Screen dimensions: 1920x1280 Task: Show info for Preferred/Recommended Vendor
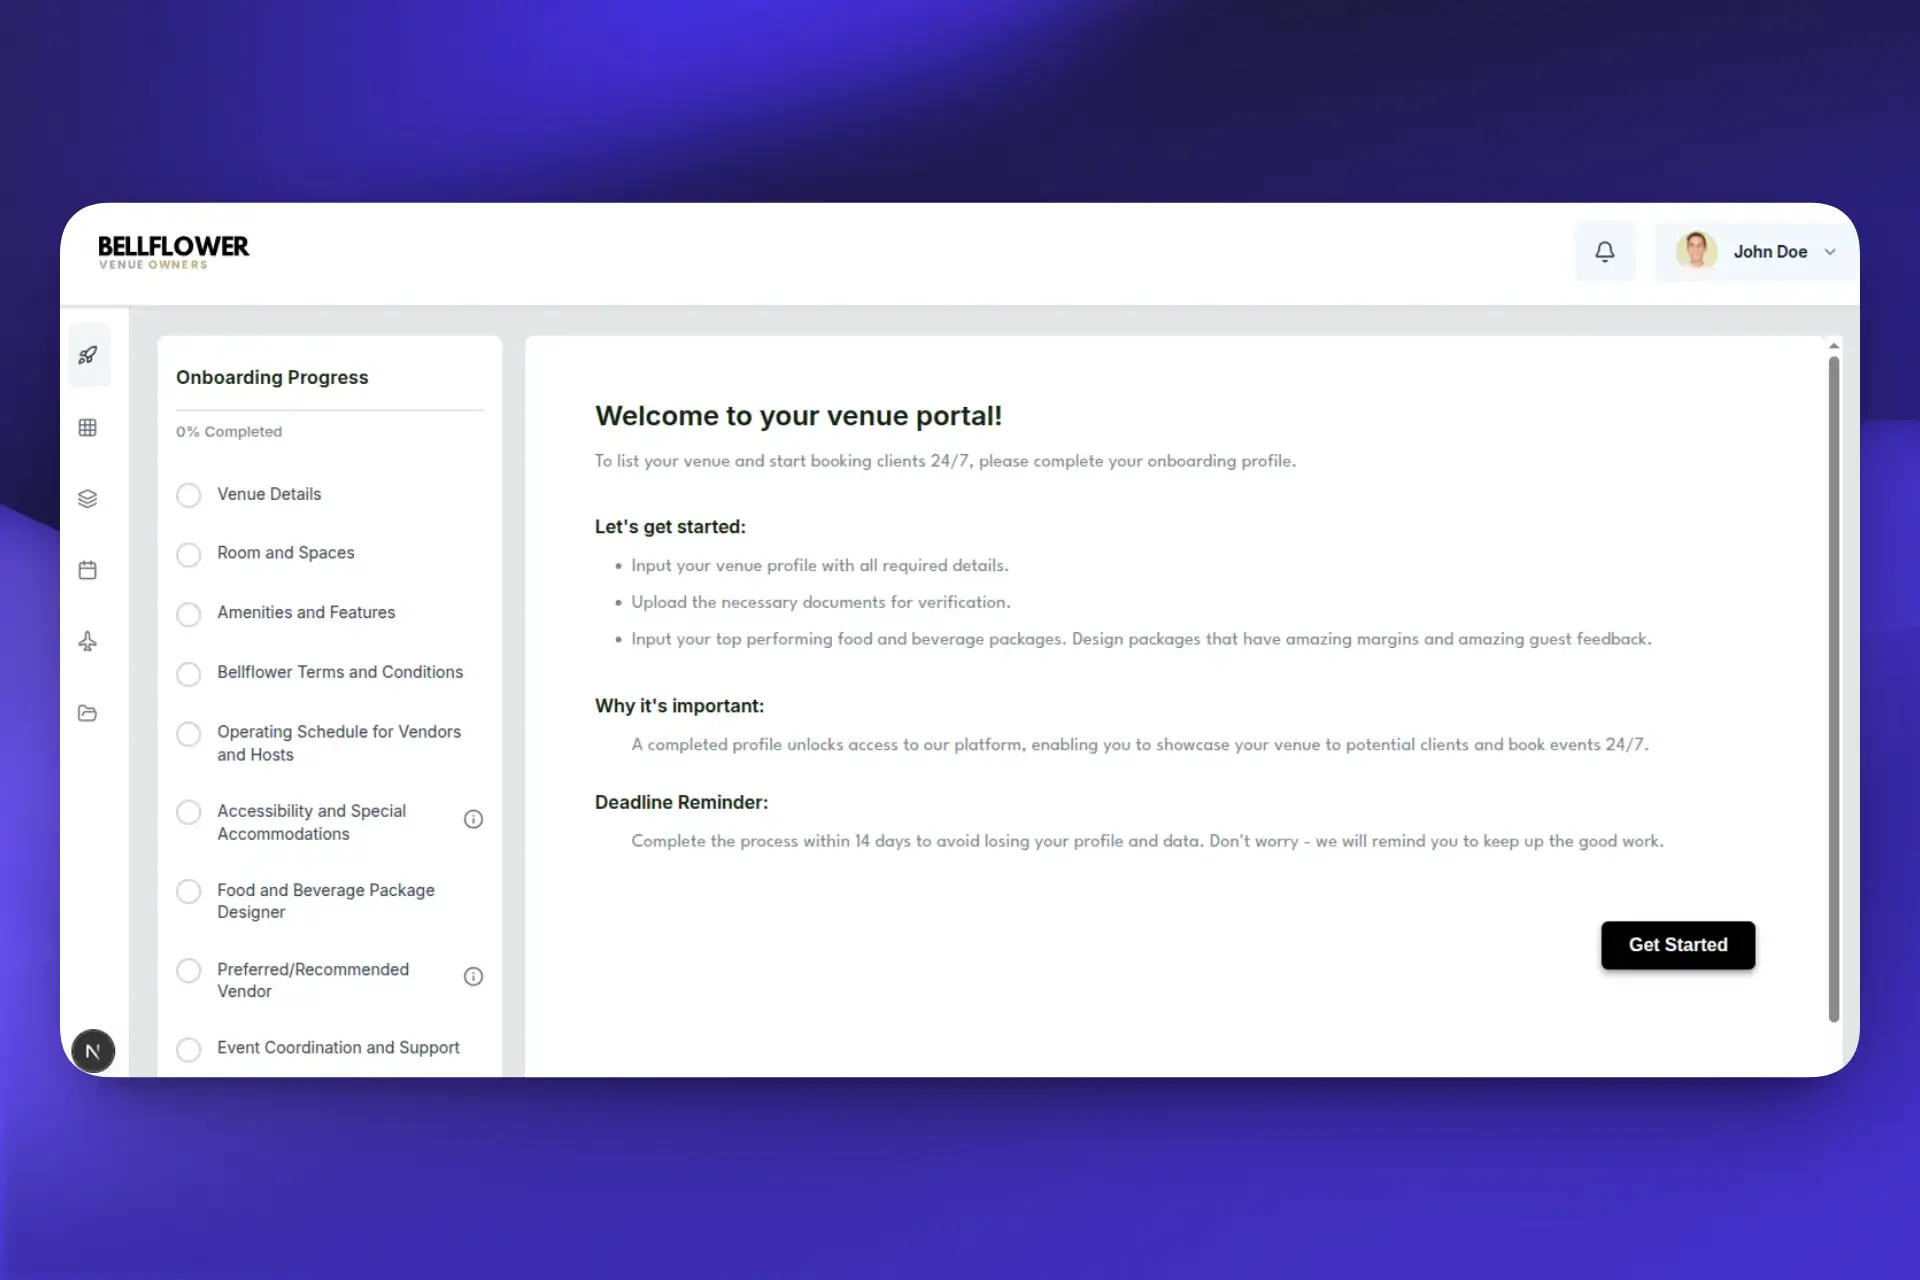pyautogui.click(x=474, y=977)
